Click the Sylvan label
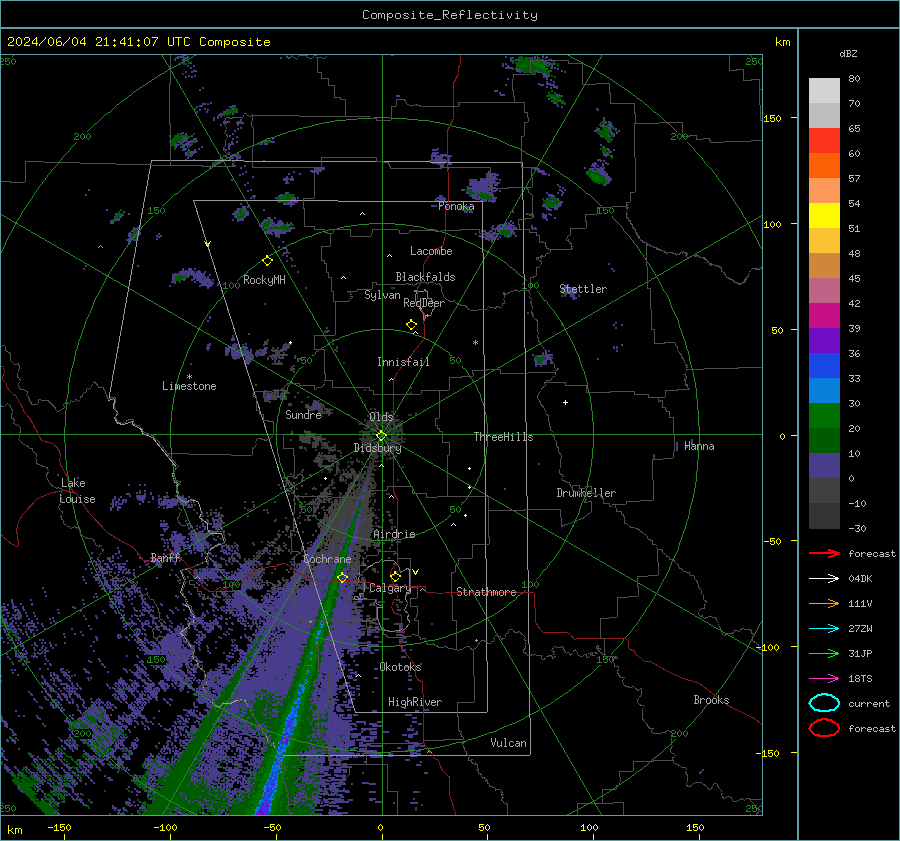The height and width of the screenshot is (841, 900). [x=382, y=295]
